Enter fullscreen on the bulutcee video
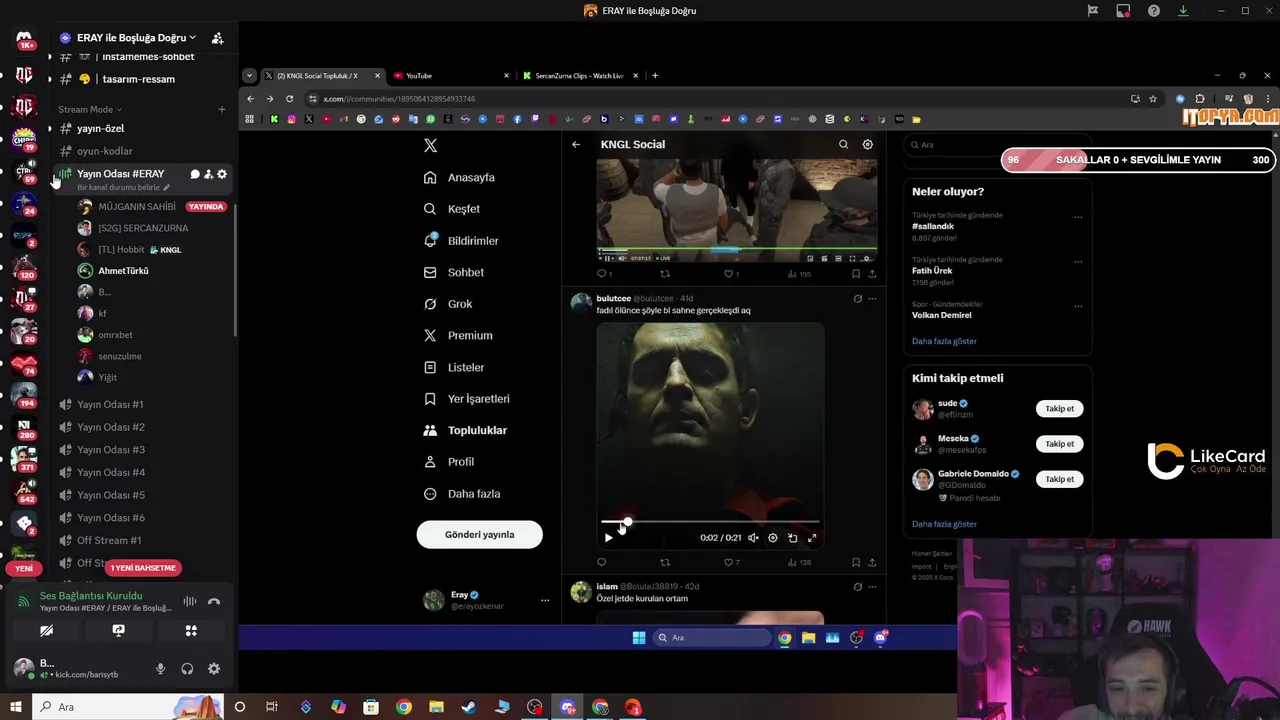Image resolution: width=1280 pixels, height=720 pixels. [812, 538]
